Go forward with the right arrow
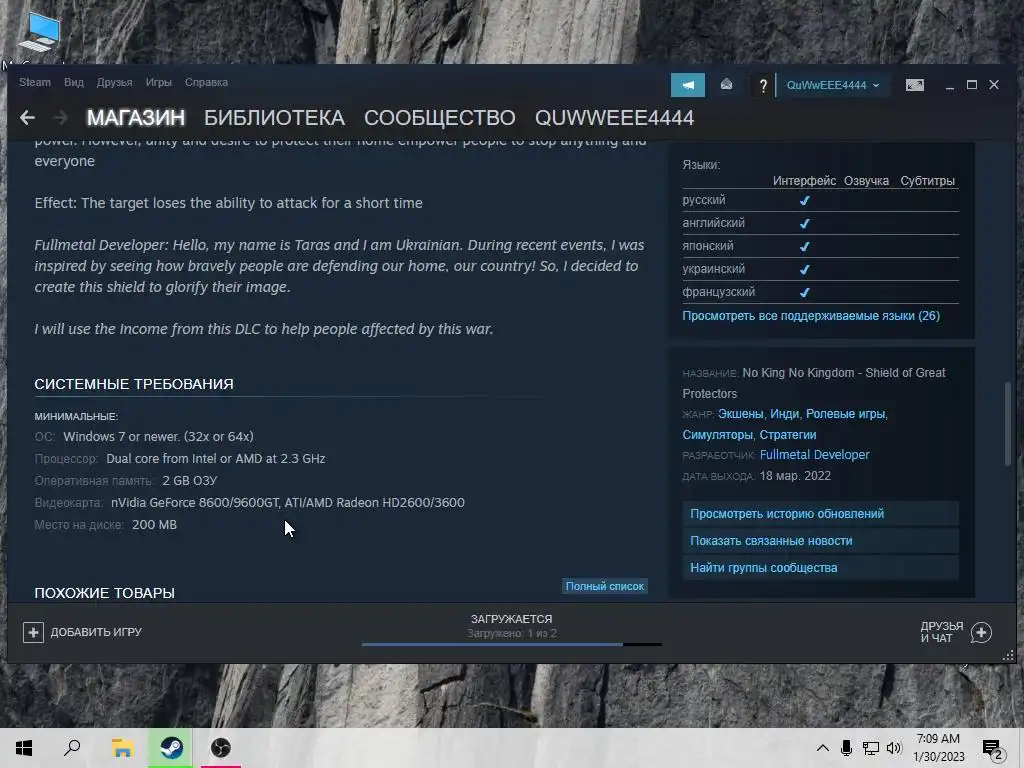 tap(60, 118)
